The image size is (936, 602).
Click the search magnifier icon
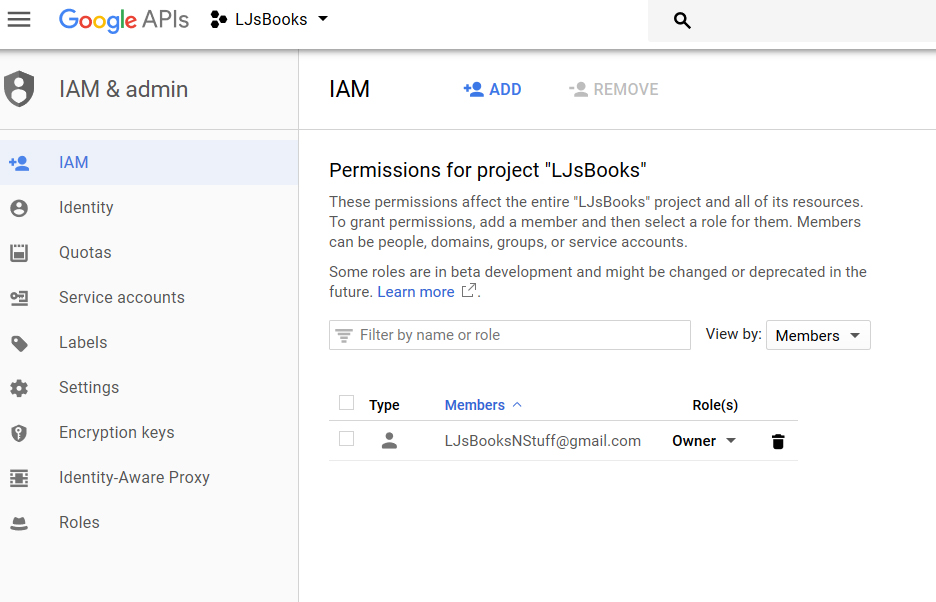pyautogui.click(x=682, y=21)
